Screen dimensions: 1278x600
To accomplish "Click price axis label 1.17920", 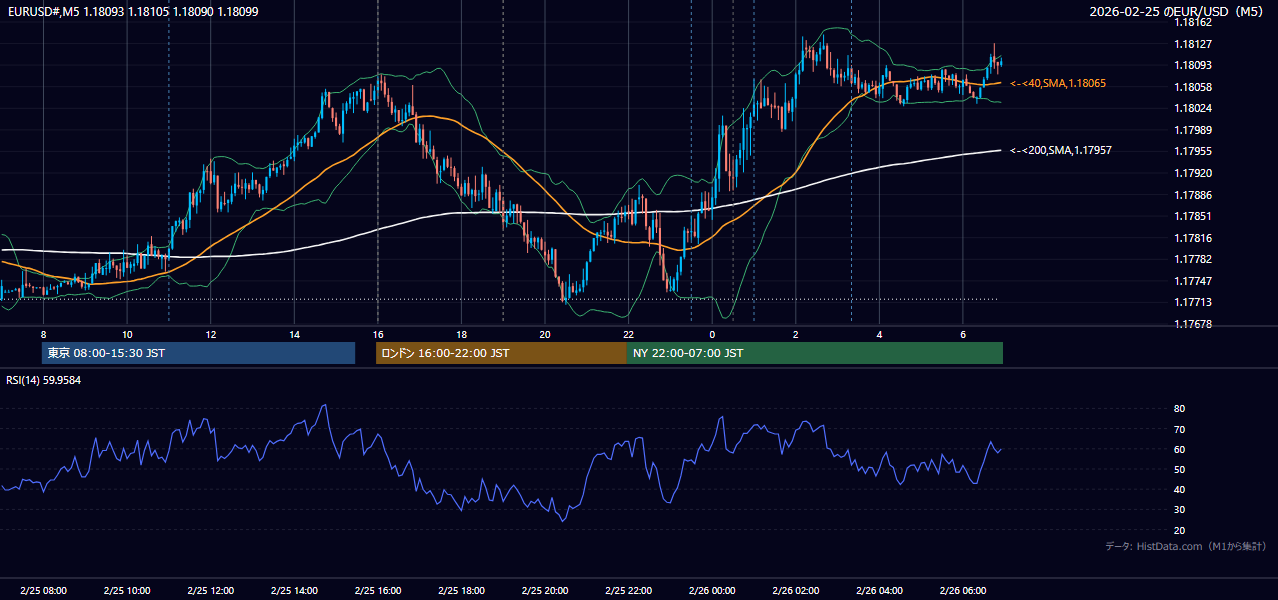I will tap(1194, 173).
